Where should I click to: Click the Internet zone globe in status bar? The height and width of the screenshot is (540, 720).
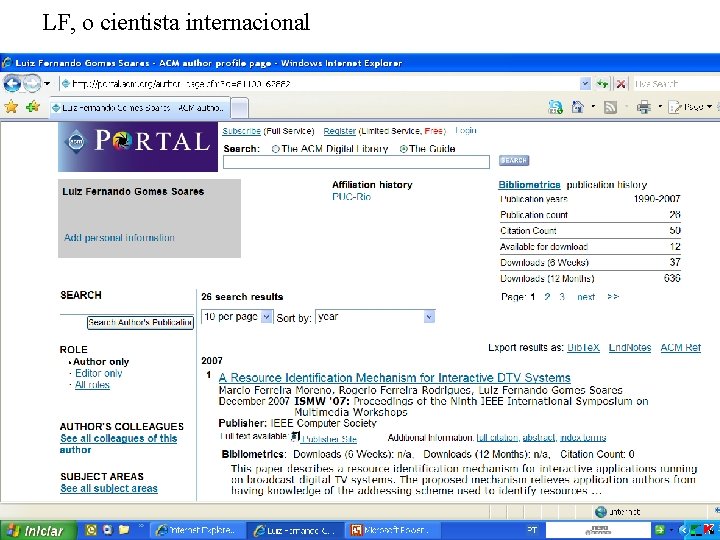click(x=601, y=512)
